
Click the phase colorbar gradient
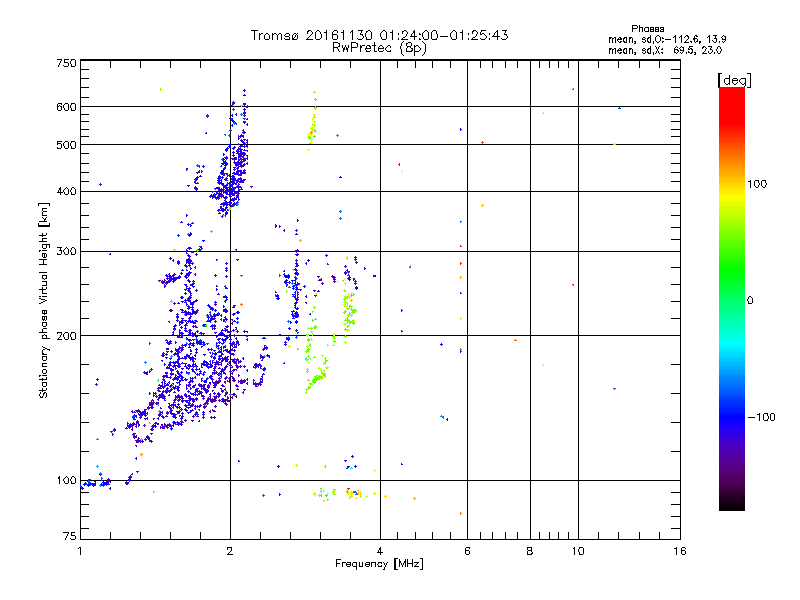tap(732, 298)
